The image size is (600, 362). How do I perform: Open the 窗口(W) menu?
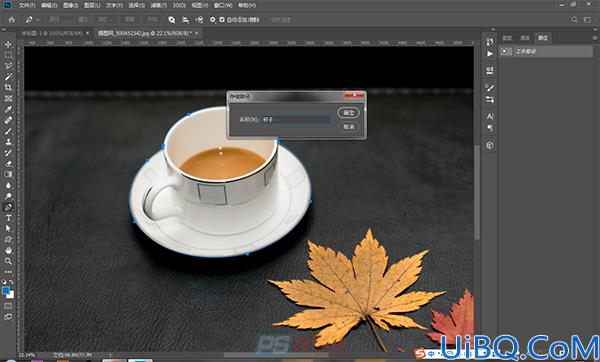(223, 5)
